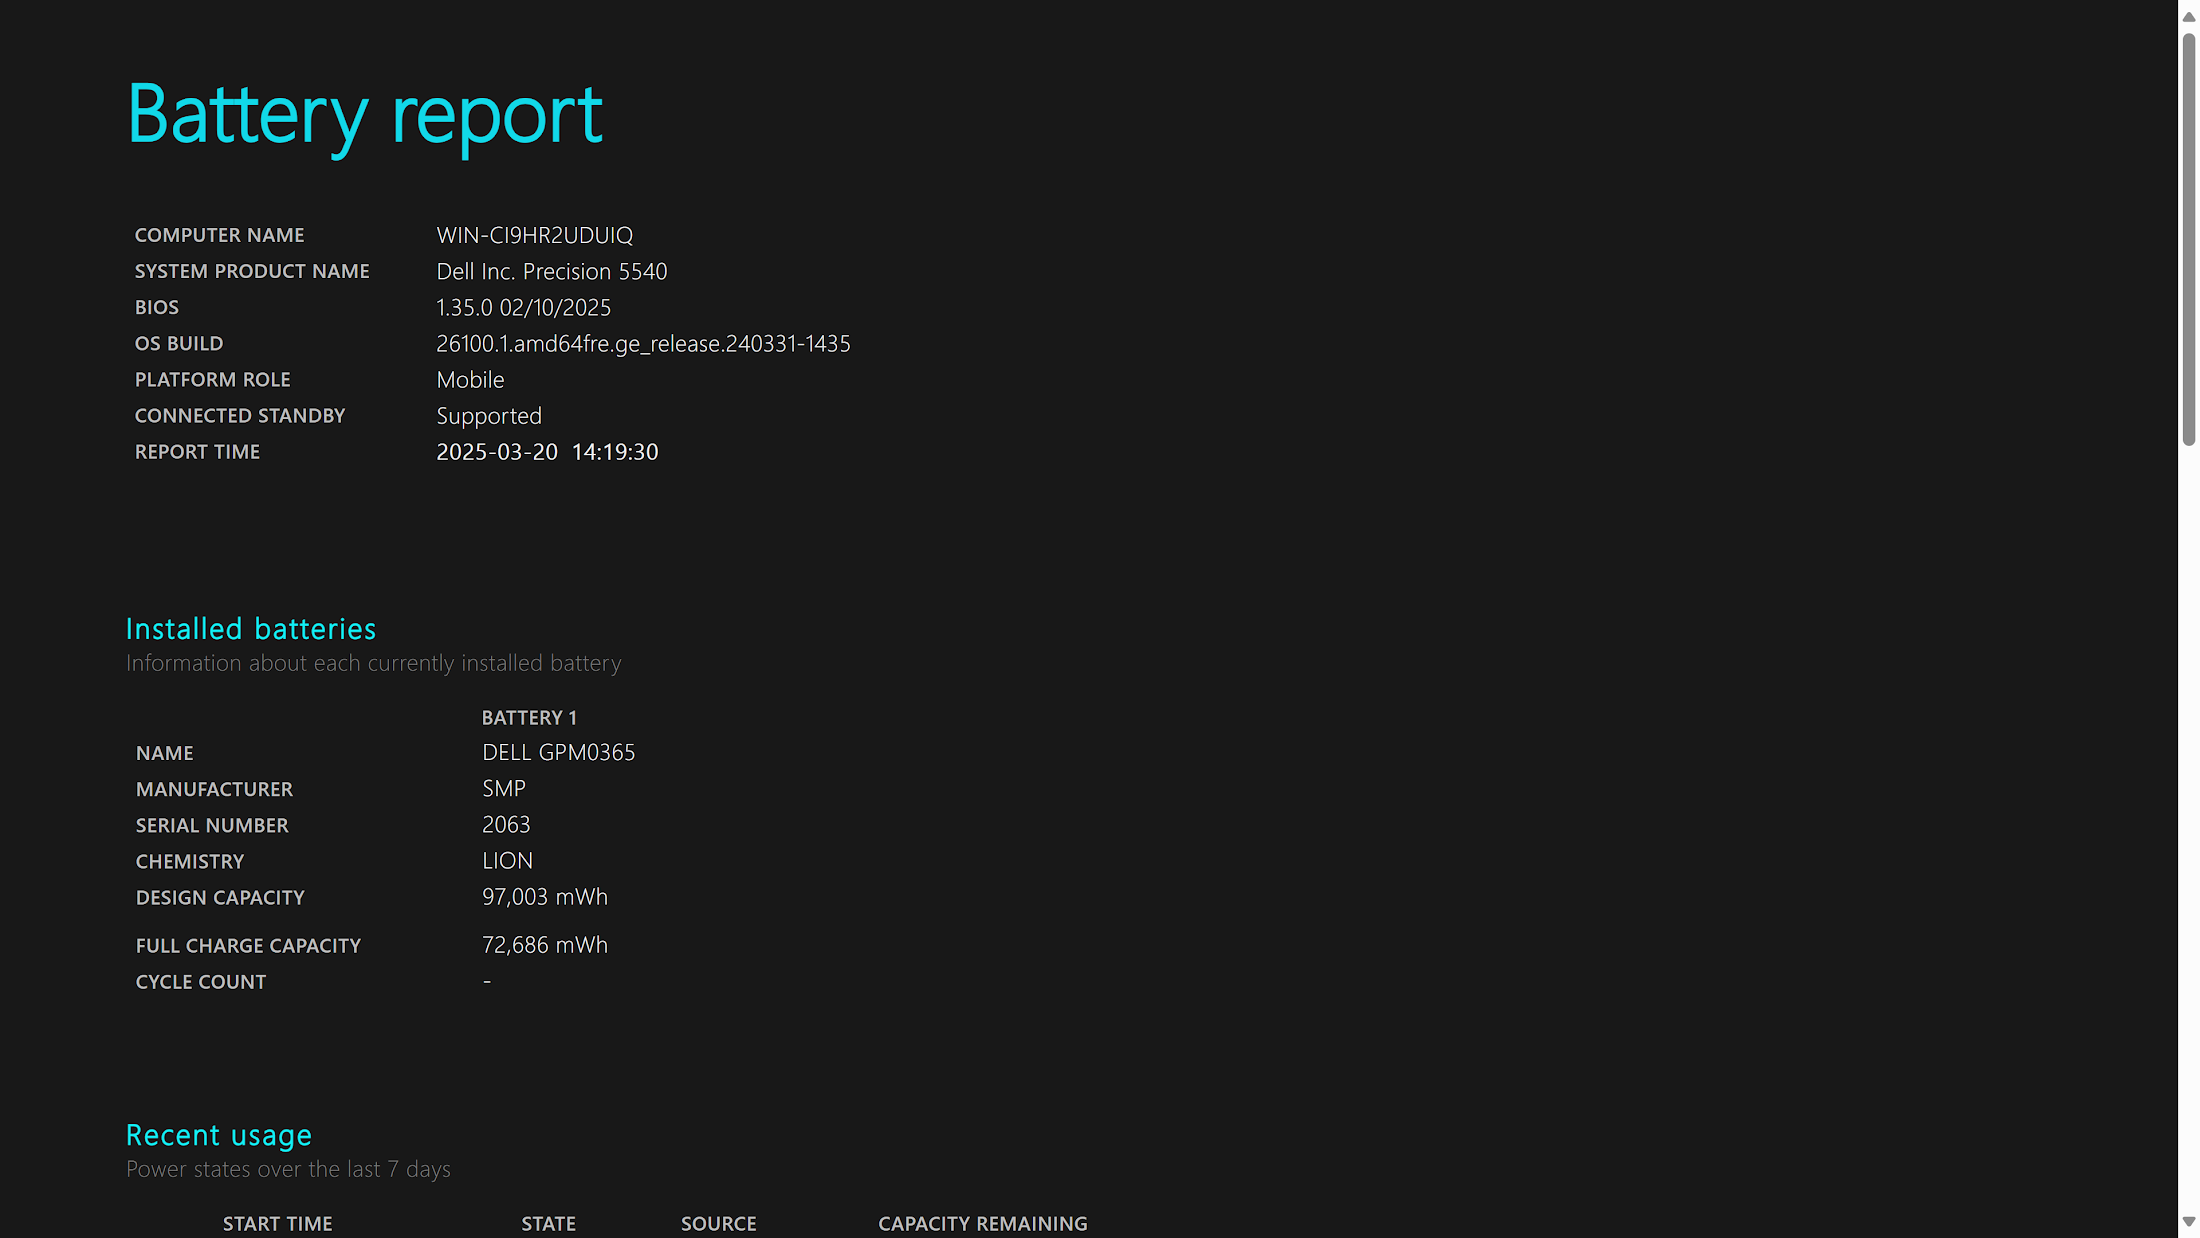Click Power states over last 7 days
Viewport: 2200px width, 1238px height.
click(x=288, y=1169)
